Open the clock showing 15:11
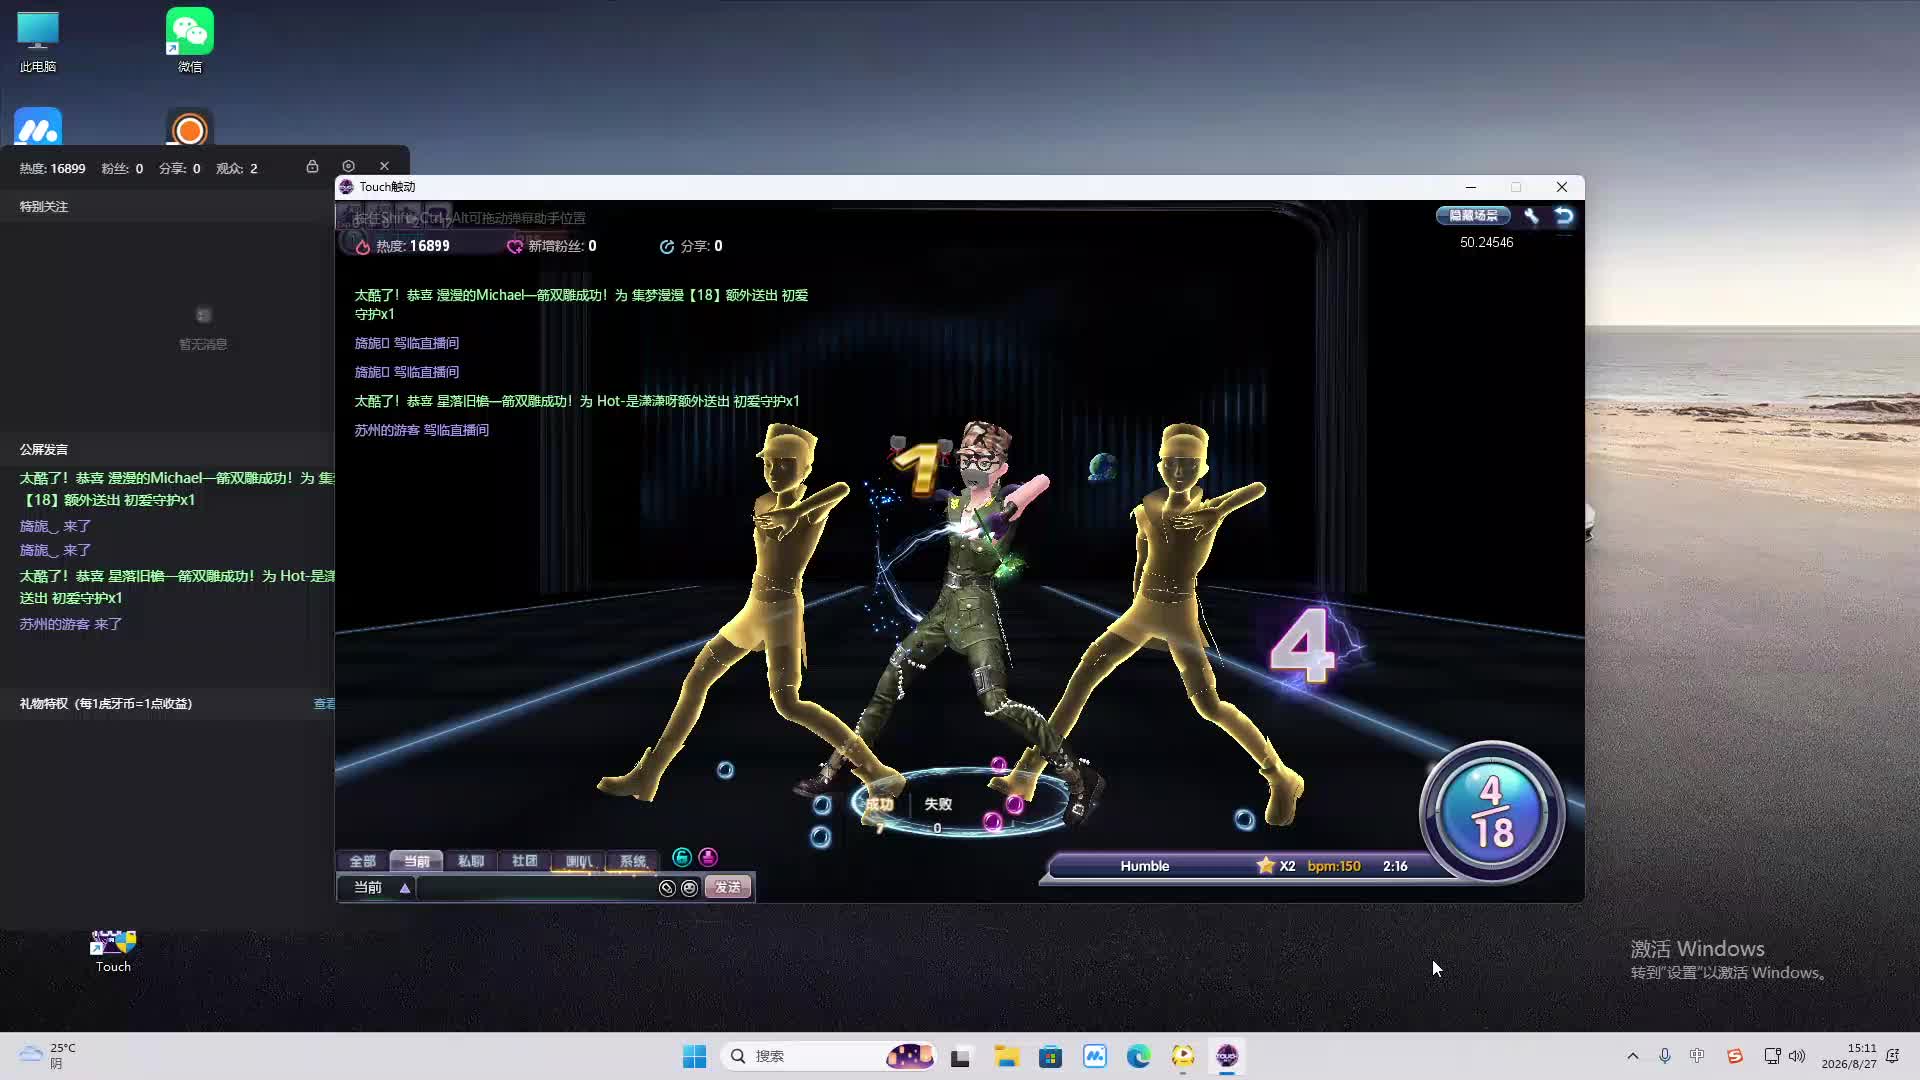This screenshot has width=1920, height=1080. 1849,1056
